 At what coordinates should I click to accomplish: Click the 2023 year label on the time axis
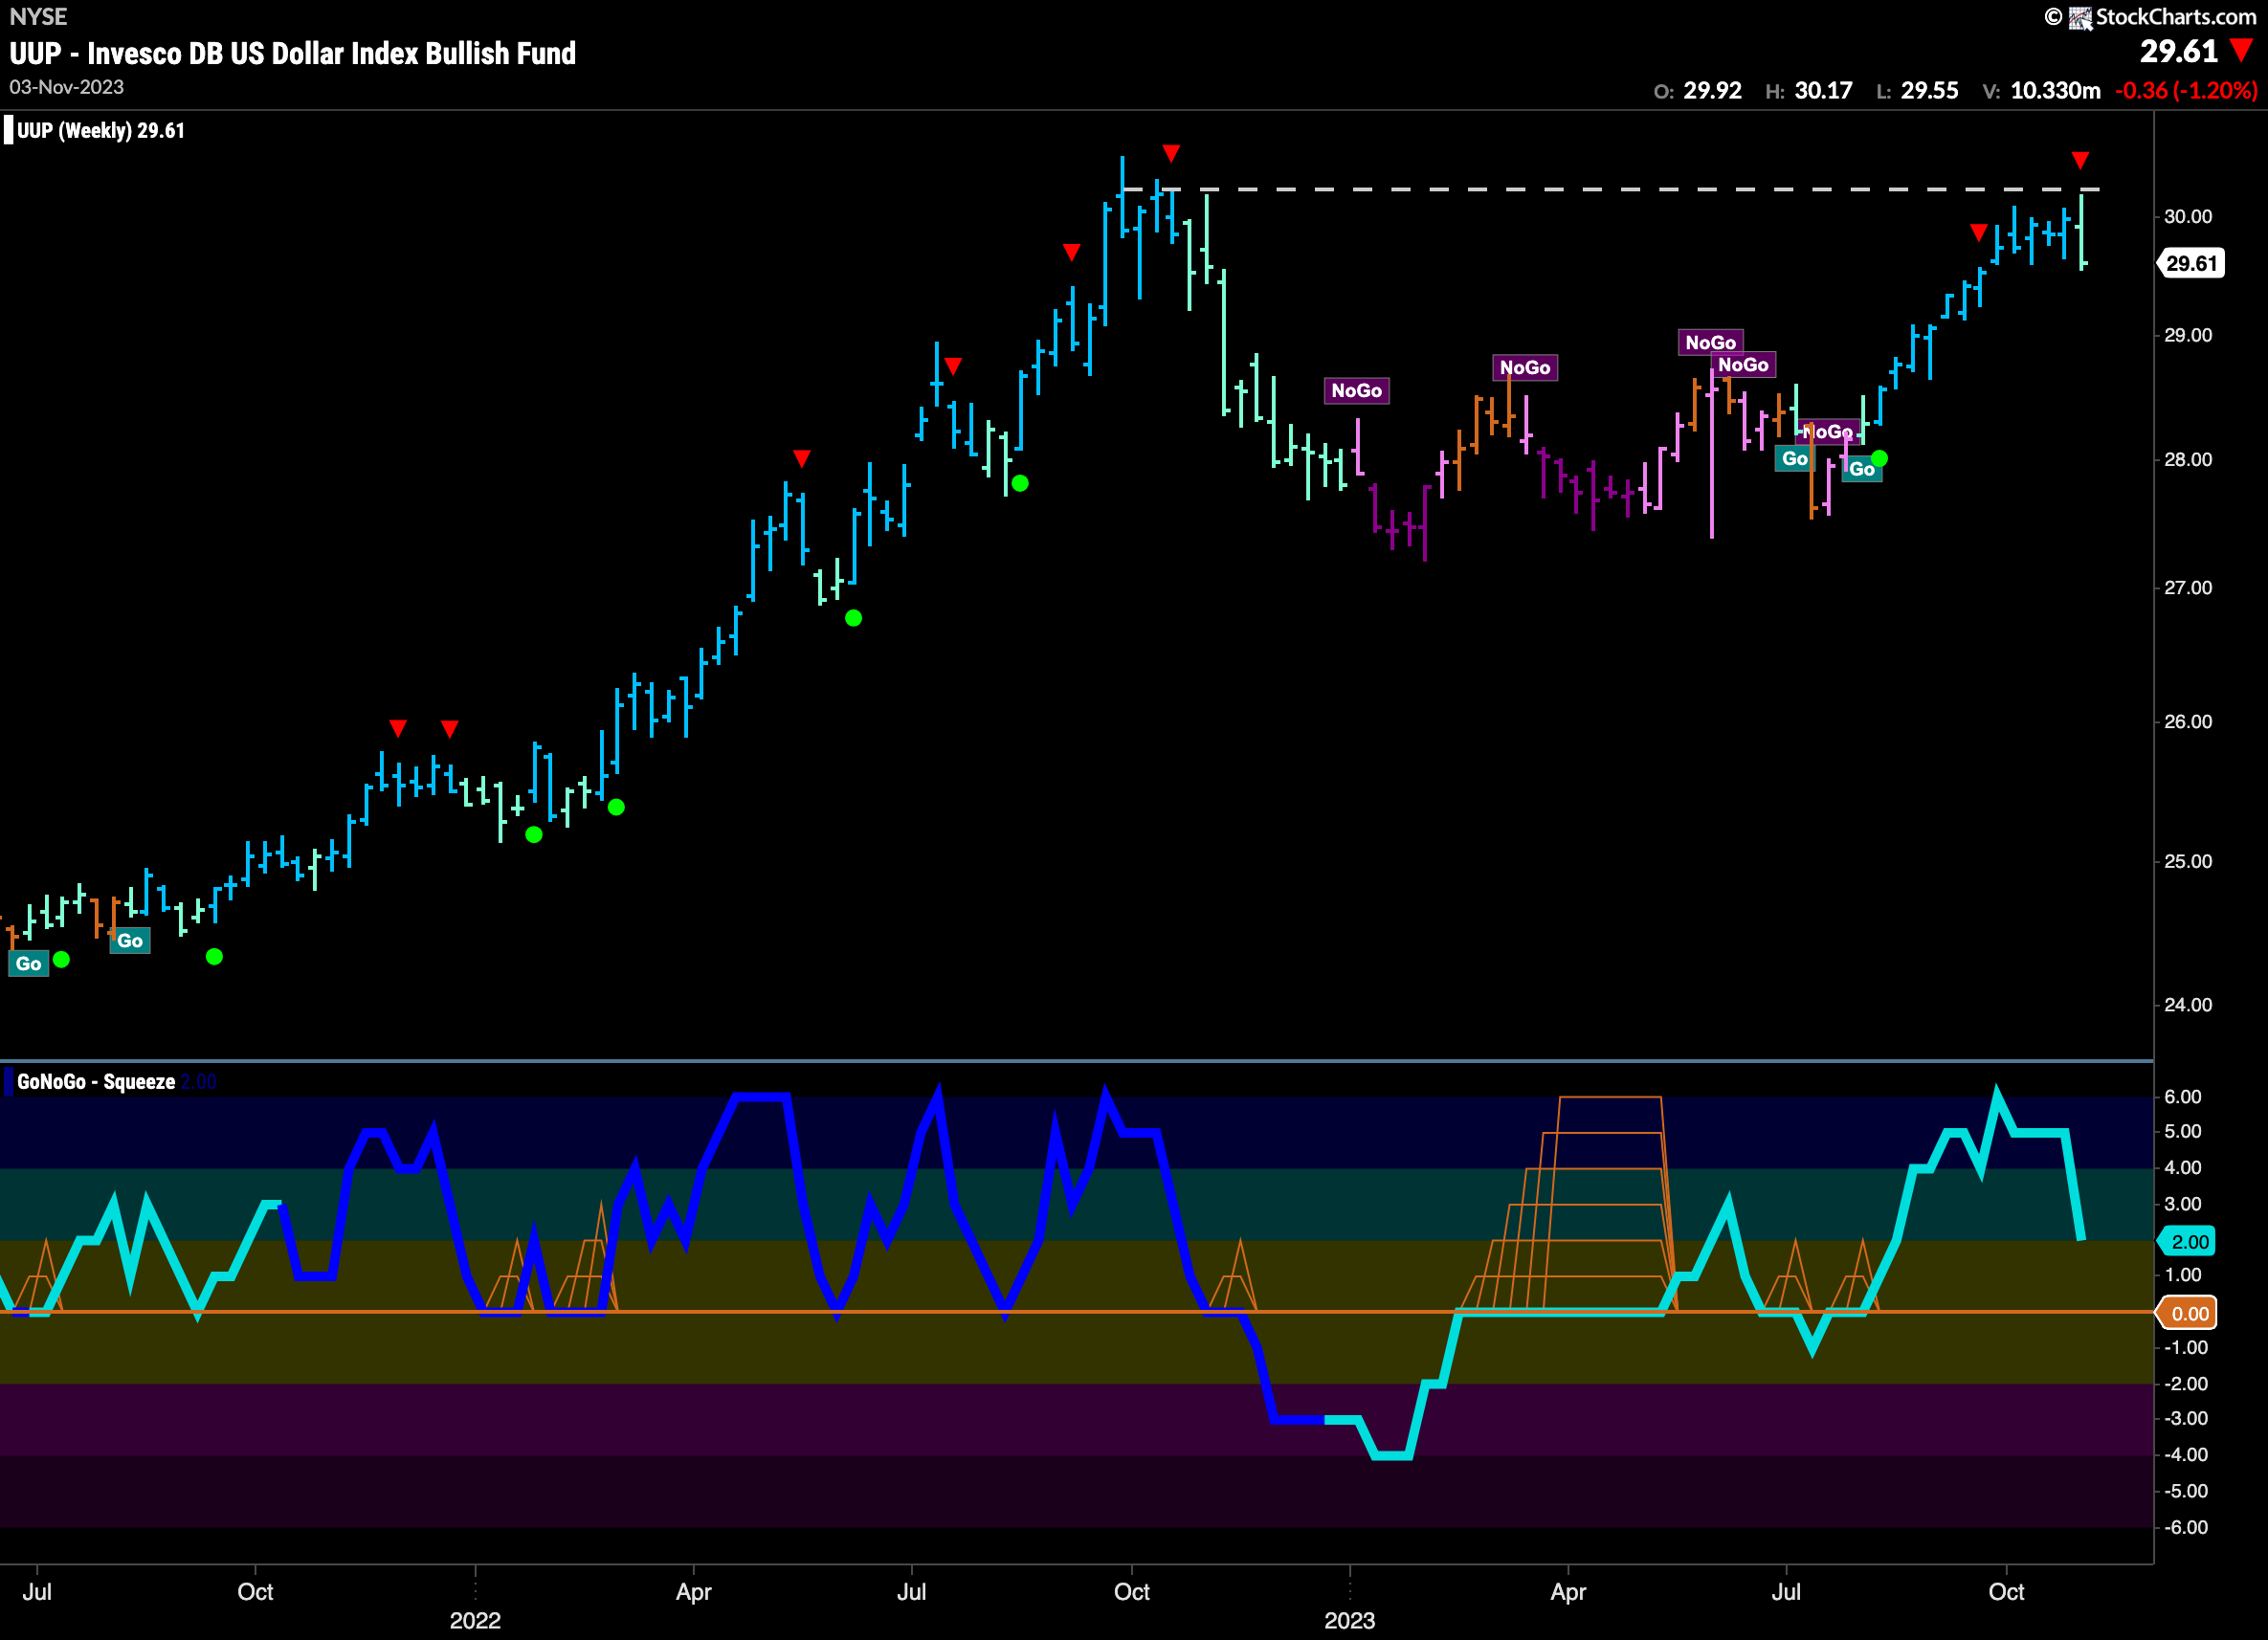click(x=1350, y=1621)
